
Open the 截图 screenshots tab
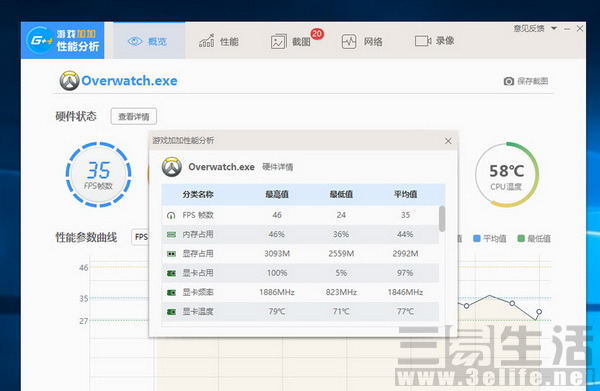[291, 41]
